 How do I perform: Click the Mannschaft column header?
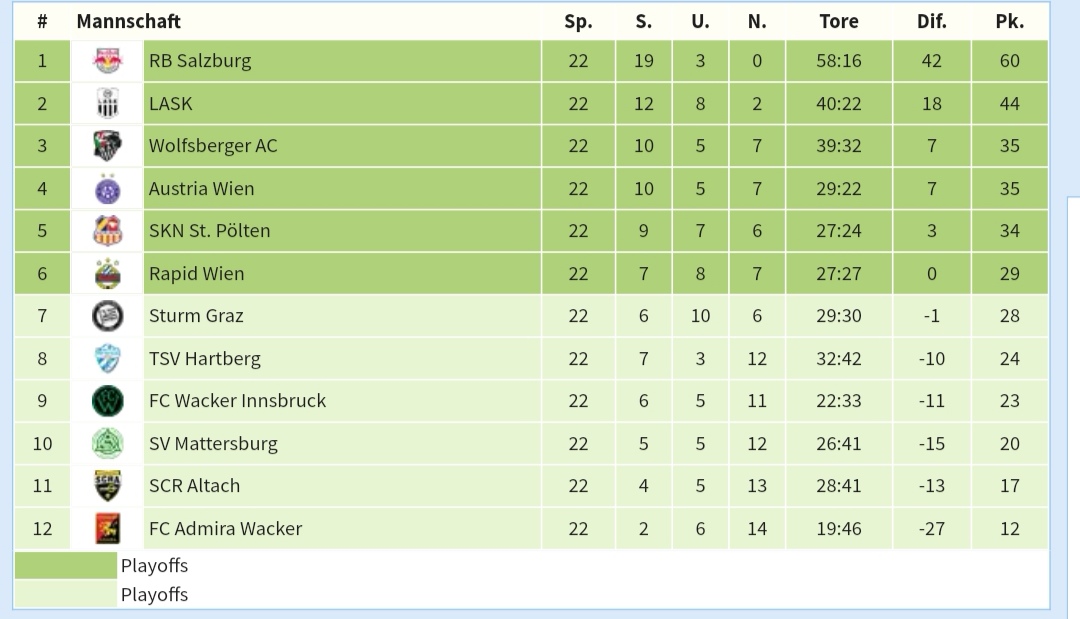129,21
